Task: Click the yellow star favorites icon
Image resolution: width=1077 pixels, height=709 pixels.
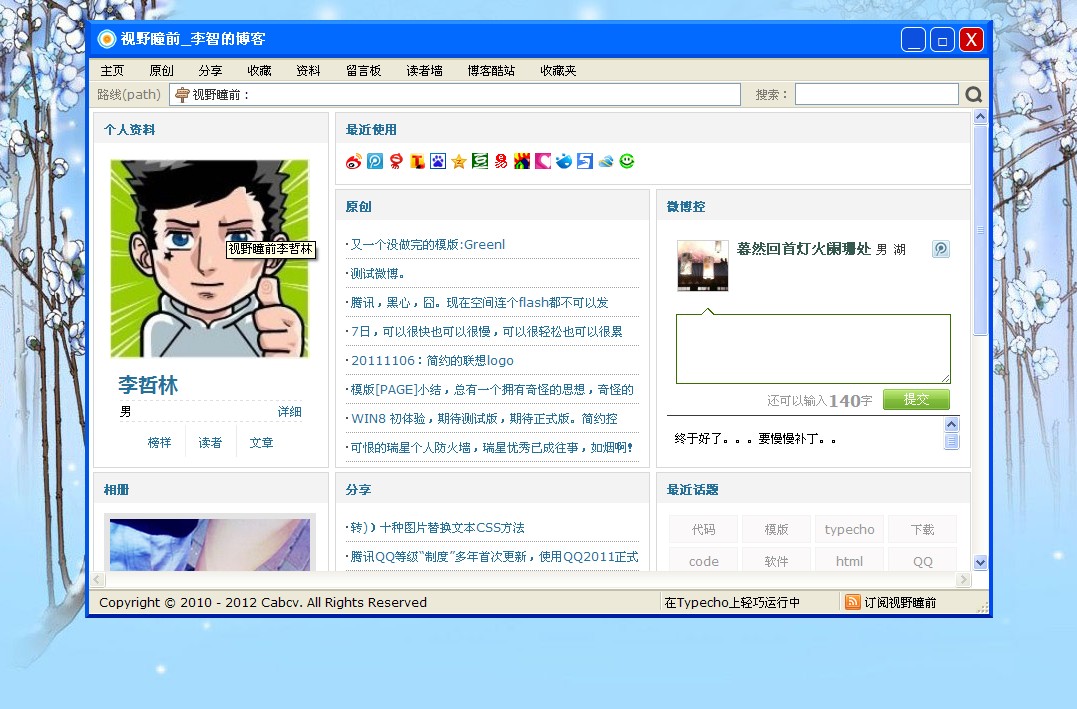Action: 458,160
